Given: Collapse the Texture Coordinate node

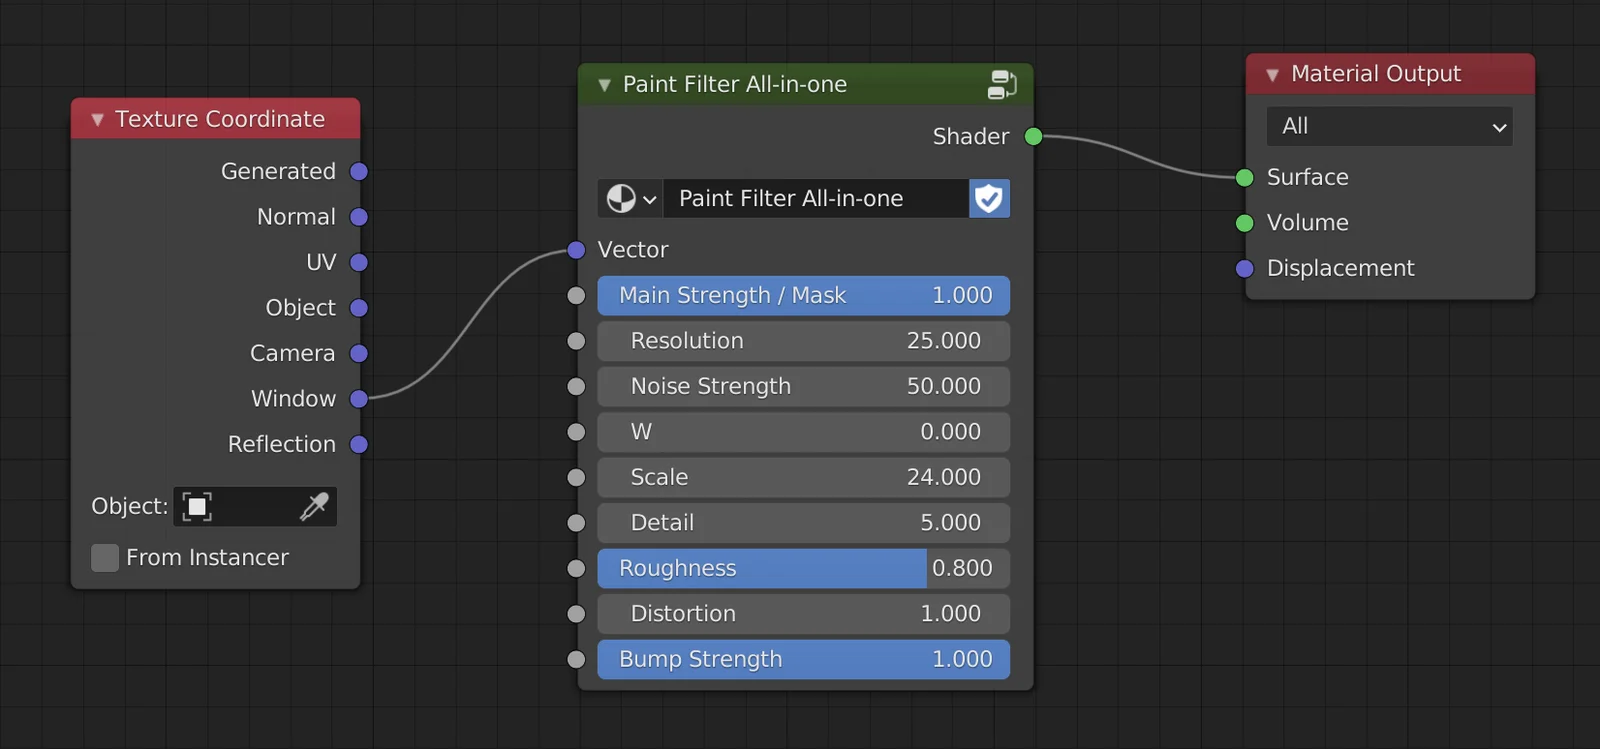Looking at the screenshot, I should click(x=98, y=120).
